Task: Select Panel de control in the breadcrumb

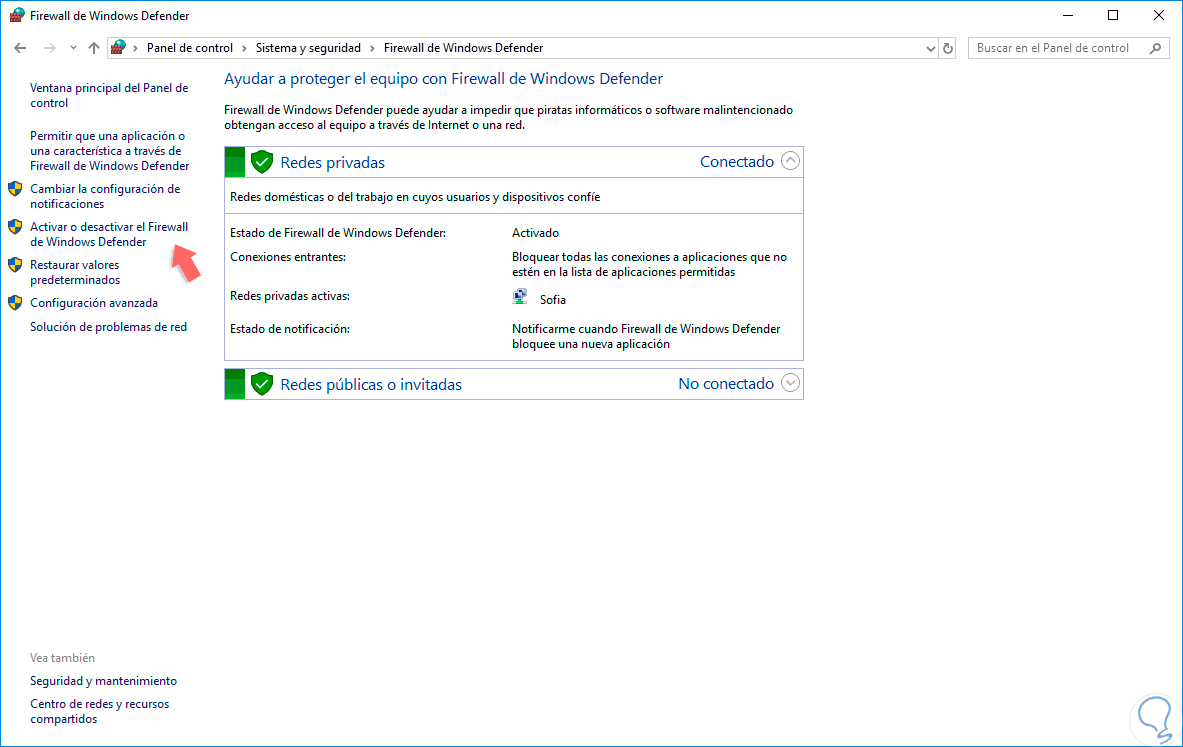Action: tap(189, 48)
